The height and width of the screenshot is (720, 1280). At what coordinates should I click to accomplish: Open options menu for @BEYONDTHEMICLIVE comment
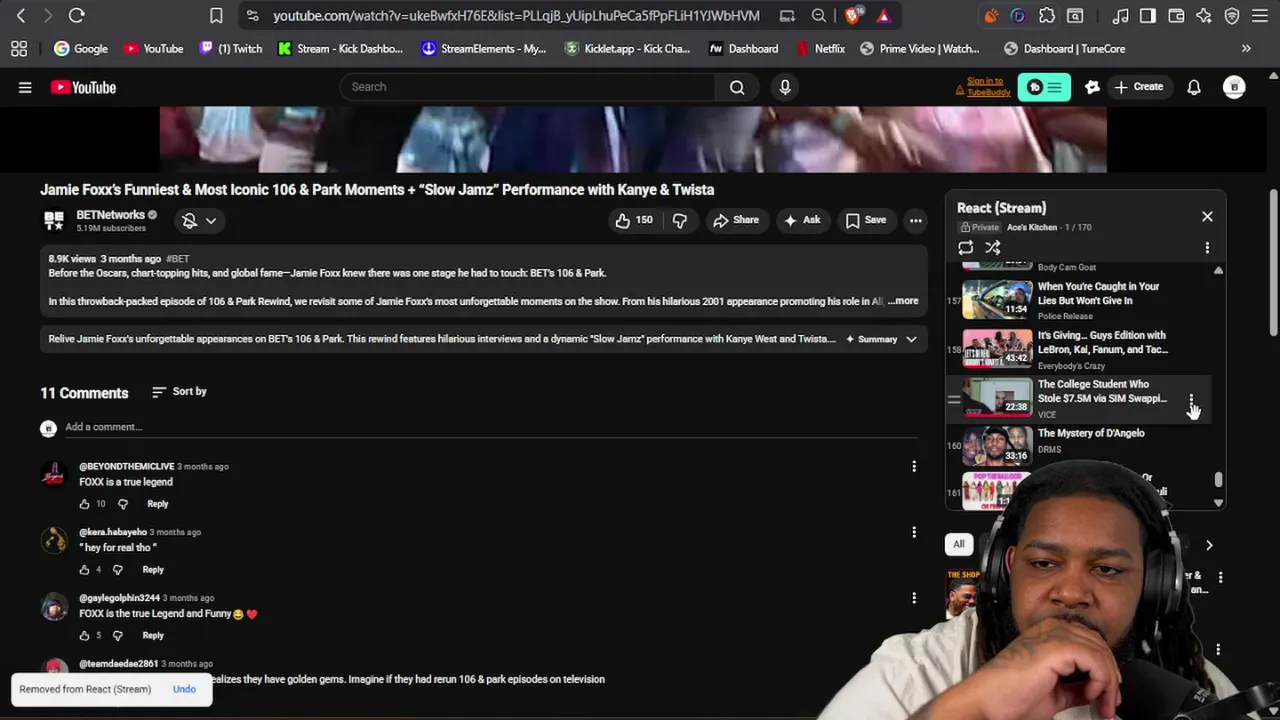913,466
